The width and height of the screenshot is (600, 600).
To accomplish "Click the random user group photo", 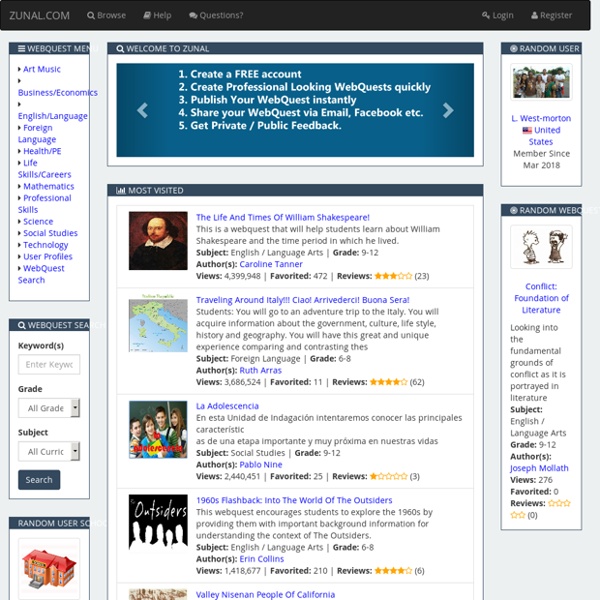I will [541, 82].
